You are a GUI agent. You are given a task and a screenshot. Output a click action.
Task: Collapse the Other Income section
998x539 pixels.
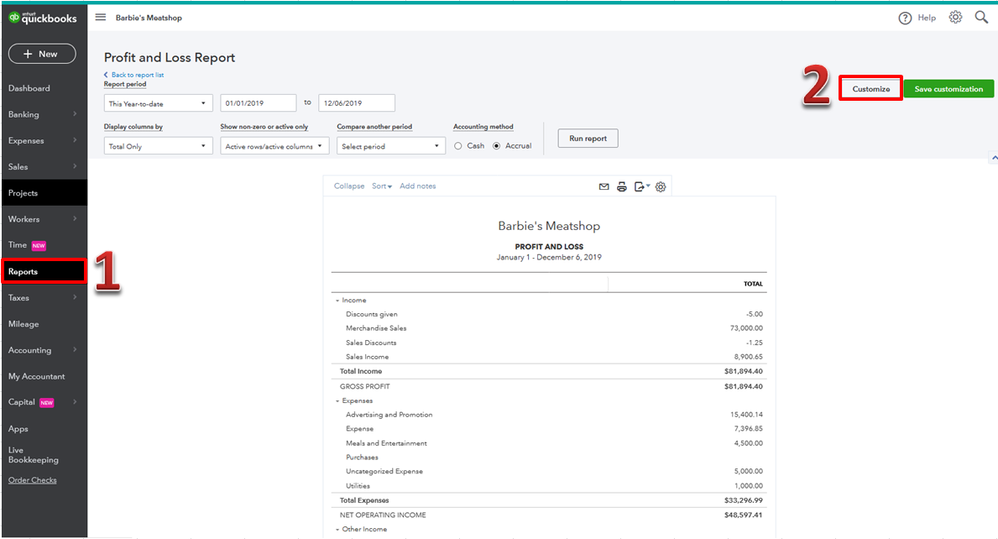pyautogui.click(x=337, y=529)
